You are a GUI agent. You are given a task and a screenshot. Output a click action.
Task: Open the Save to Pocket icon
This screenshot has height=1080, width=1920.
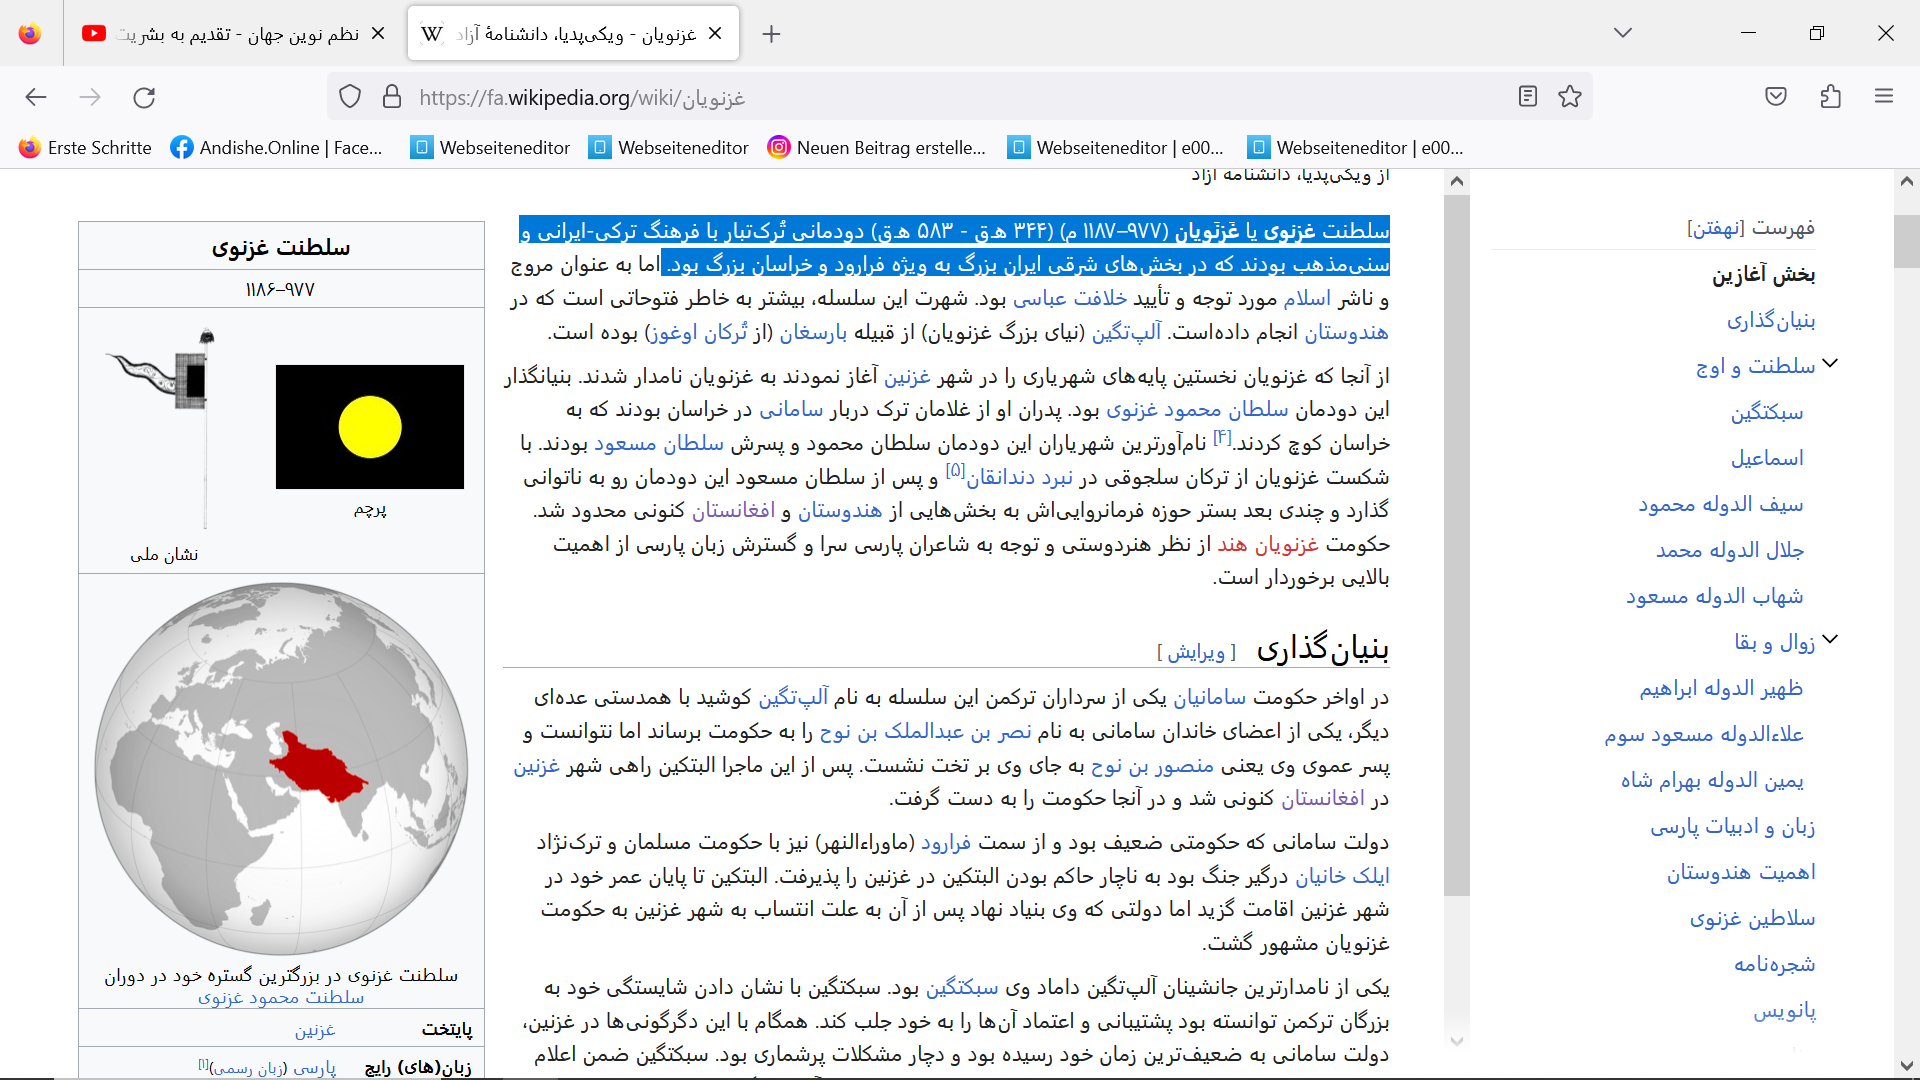pyautogui.click(x=1776, y=97)
